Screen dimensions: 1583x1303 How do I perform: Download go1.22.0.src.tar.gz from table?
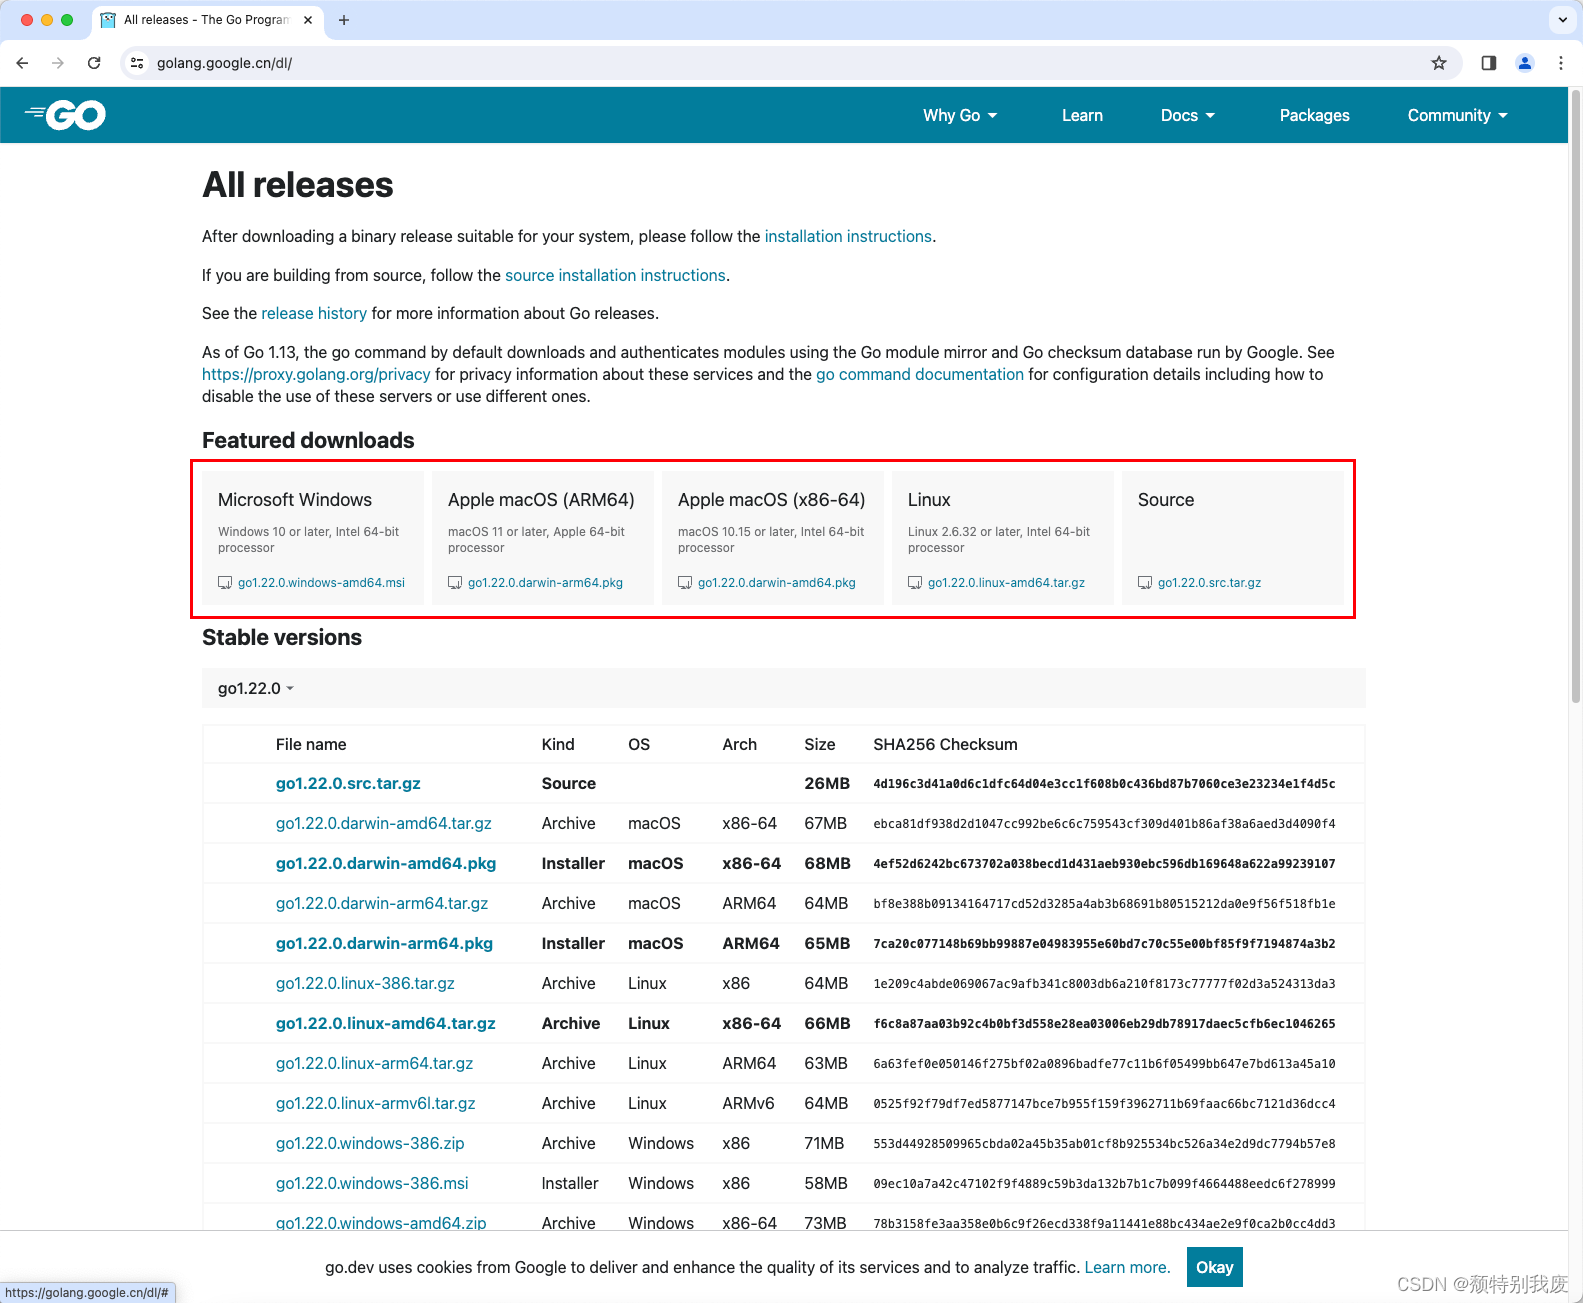348,783
